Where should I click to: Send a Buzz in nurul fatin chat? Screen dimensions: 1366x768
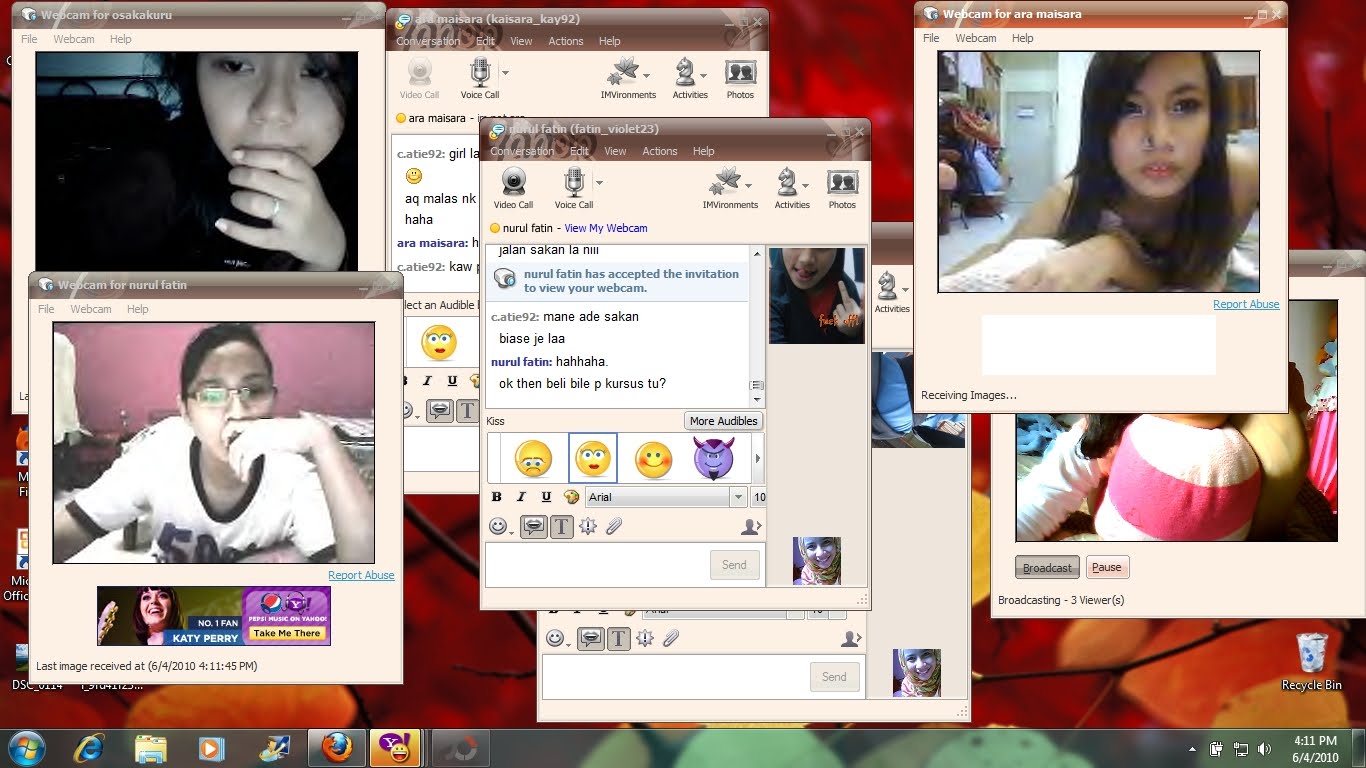click(x=588, y=526)
